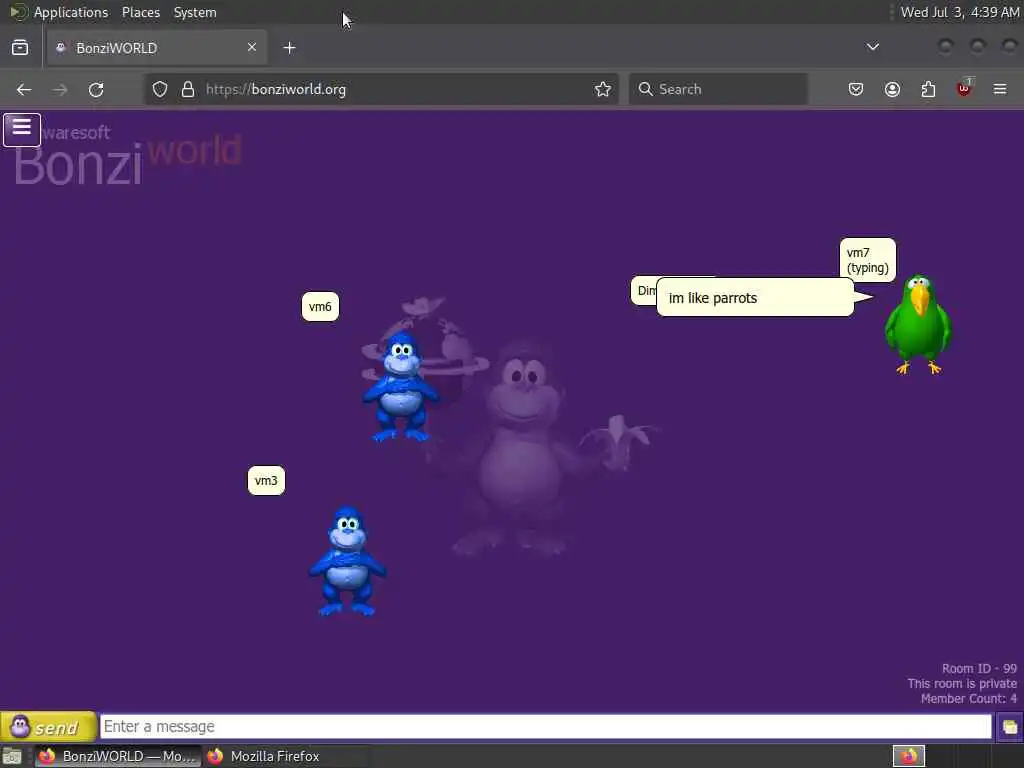Go back one page
Screen dimensions: 1024x768
click(x=24, y=89)
